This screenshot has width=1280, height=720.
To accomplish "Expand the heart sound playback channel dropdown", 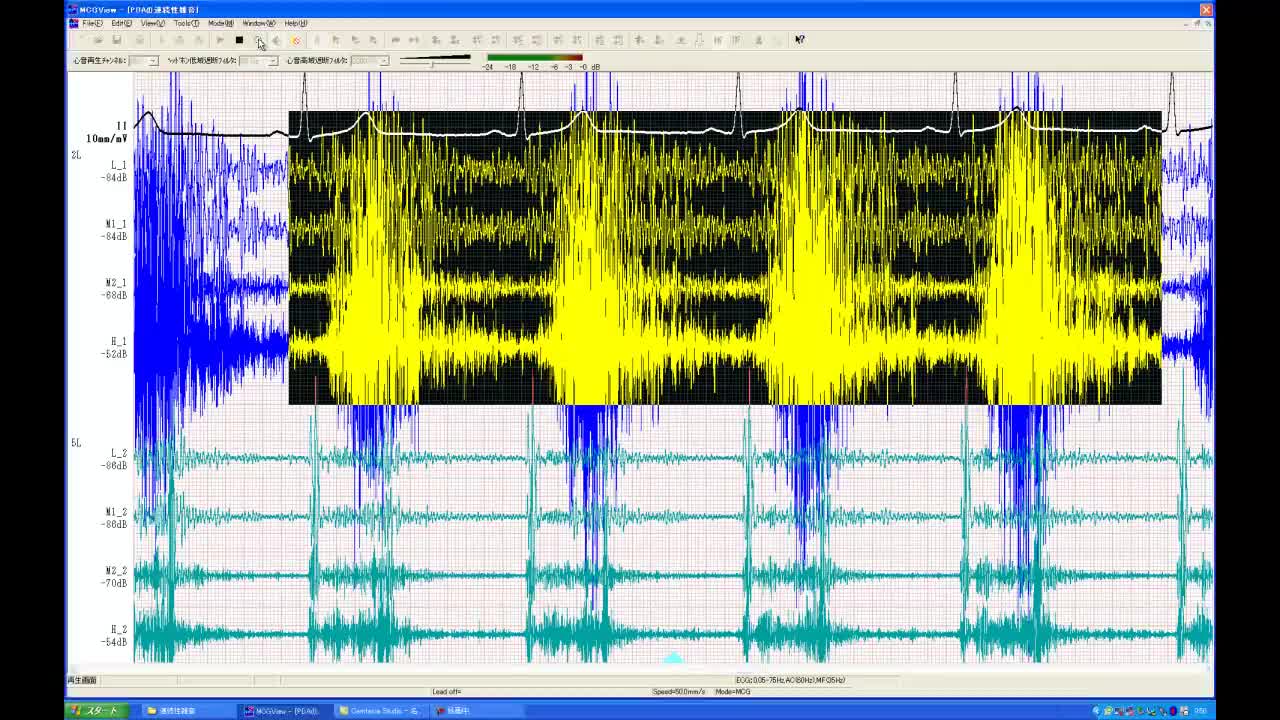I will coord(152,61).
